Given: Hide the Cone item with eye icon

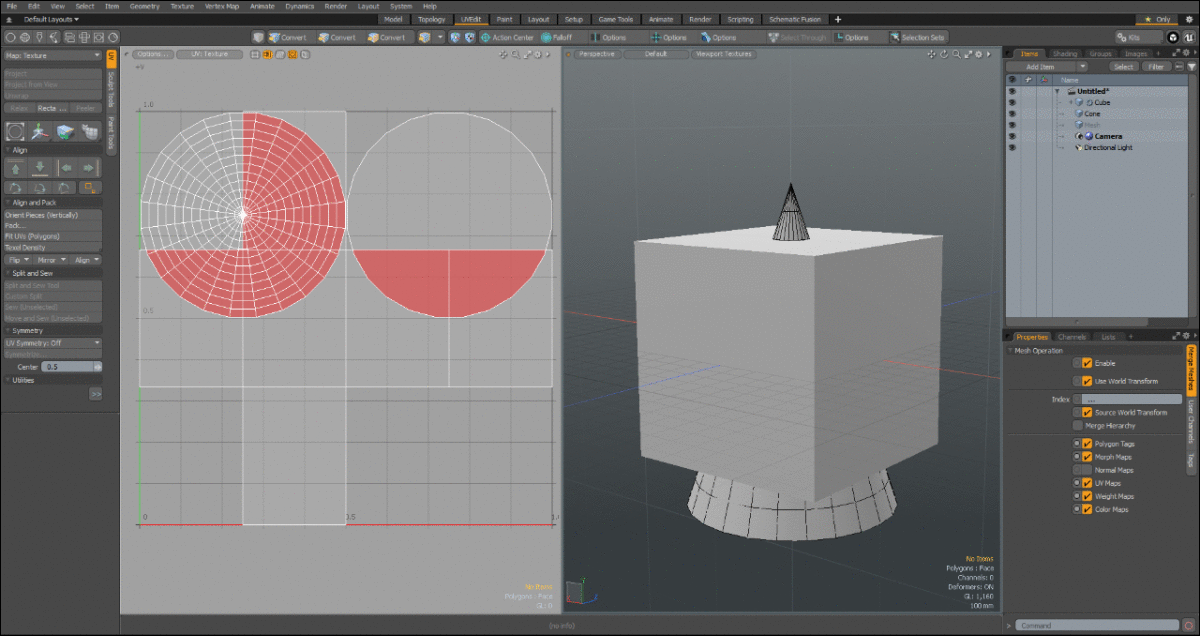Looking at the screenshot, I should 1012,114.
